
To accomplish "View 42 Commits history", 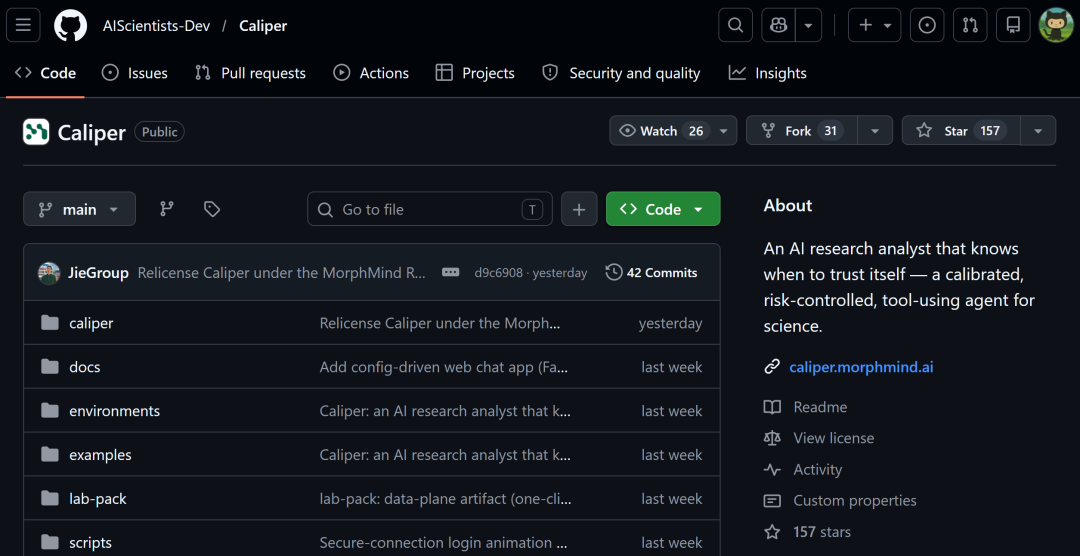I will [652, 273].
